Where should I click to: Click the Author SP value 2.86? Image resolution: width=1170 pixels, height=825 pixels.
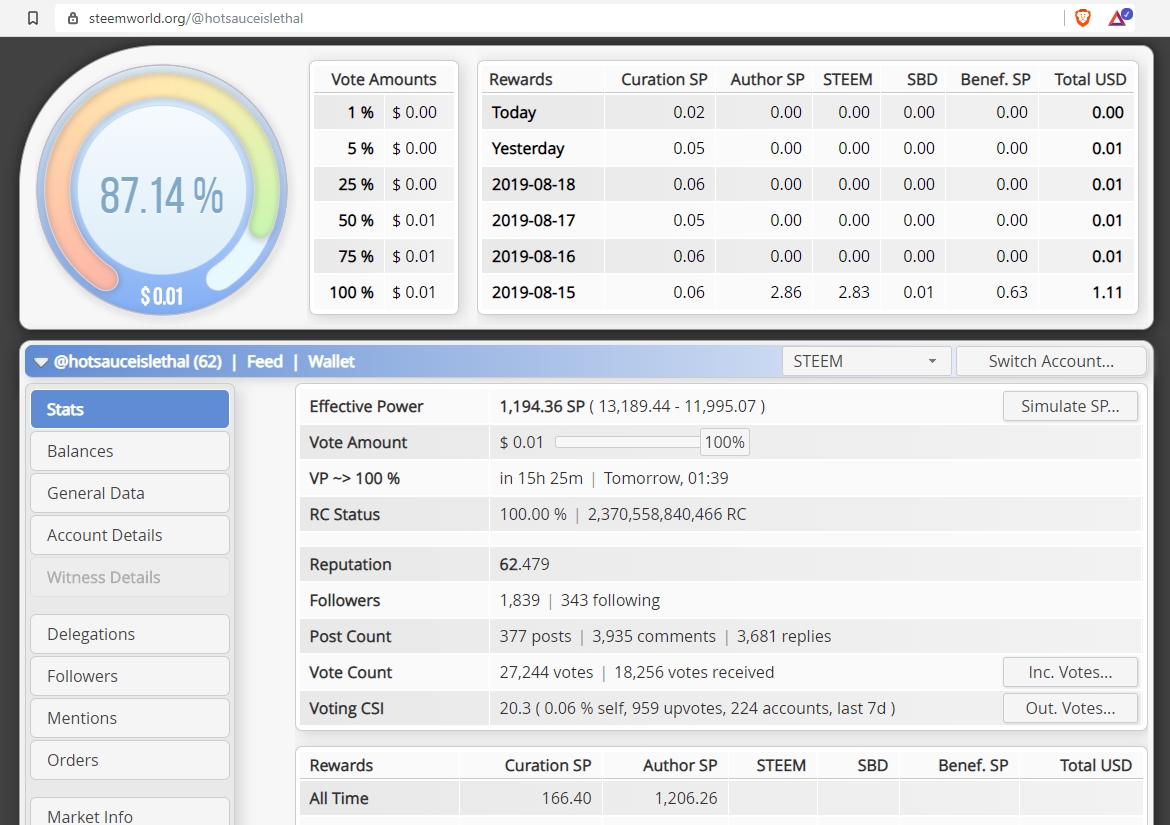tap(786, 292)
